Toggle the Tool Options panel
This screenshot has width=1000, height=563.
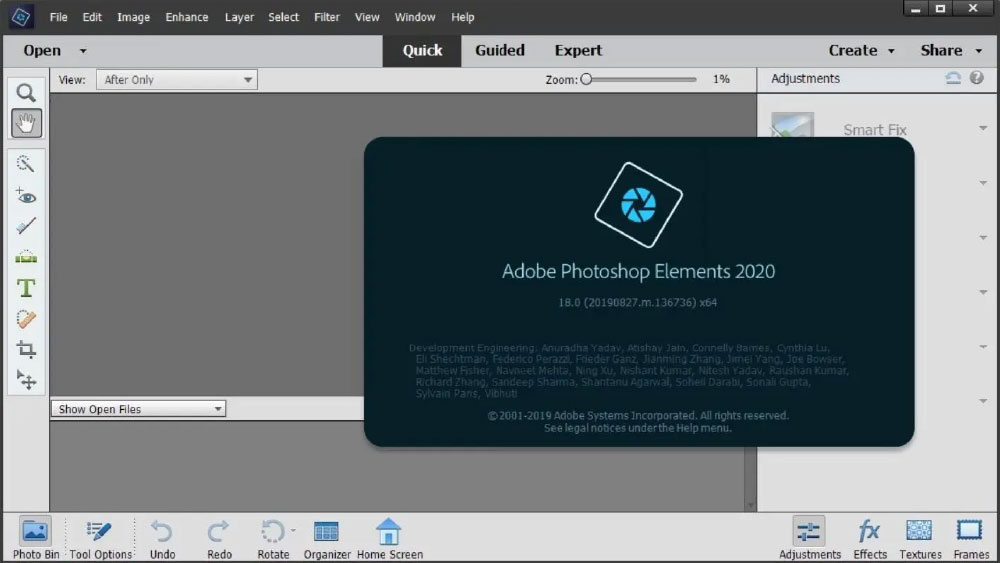pyautogui.click(x=100, y=538)
